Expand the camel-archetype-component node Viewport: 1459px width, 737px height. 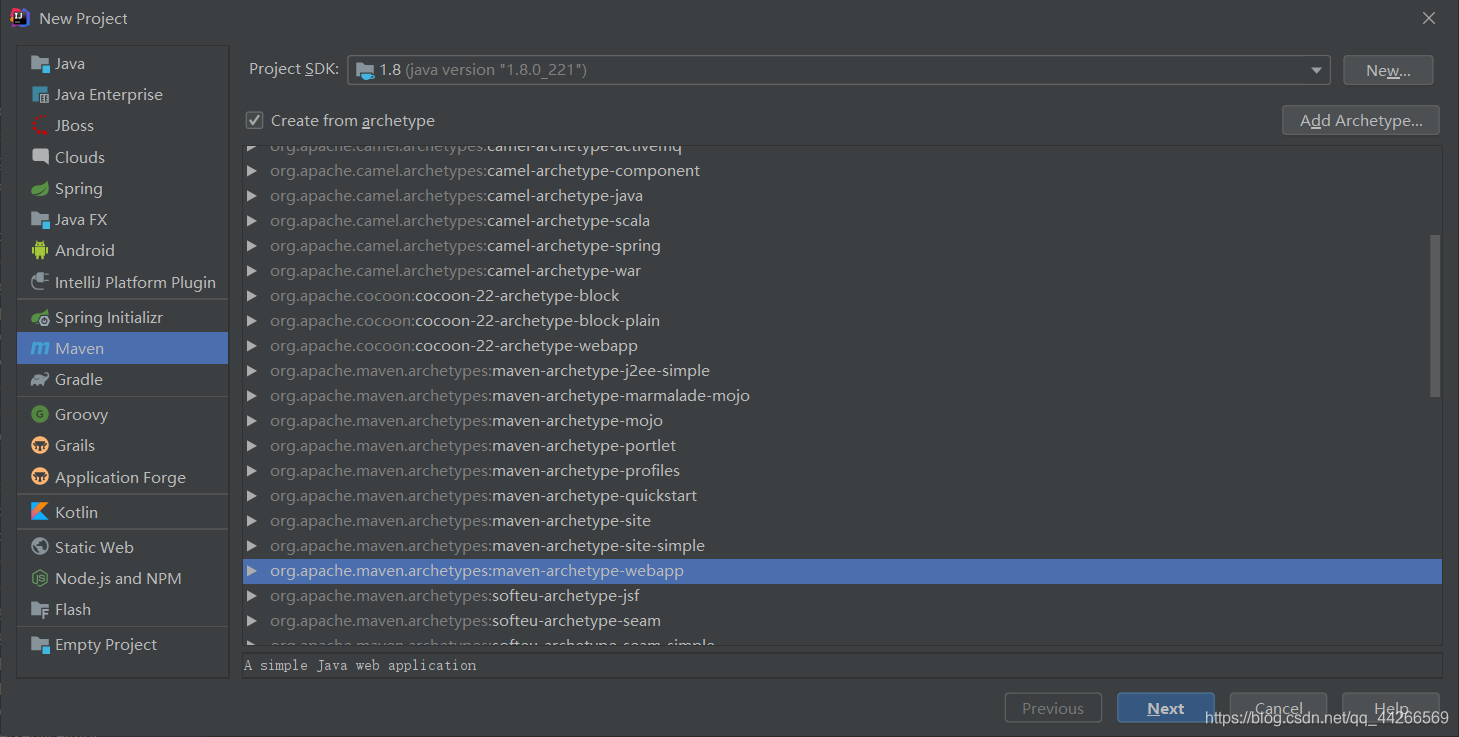click(252, 171)
